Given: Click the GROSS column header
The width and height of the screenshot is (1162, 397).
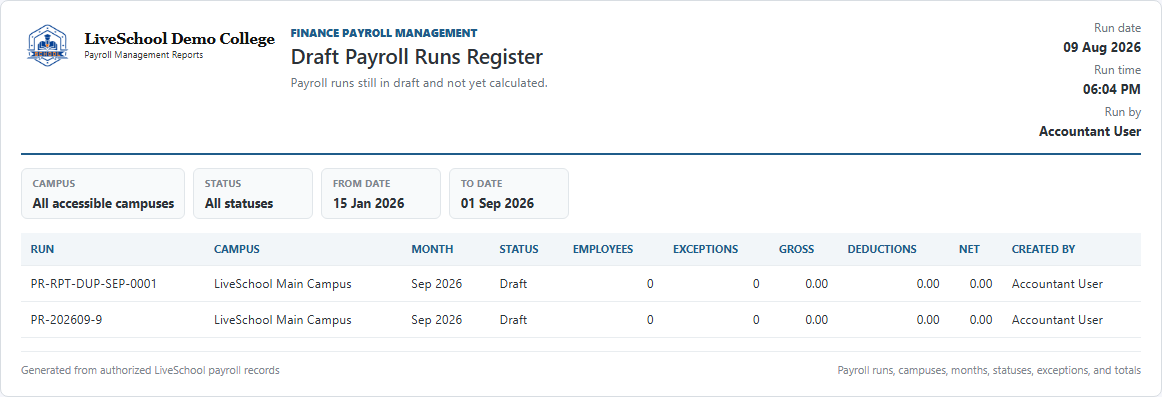Looking at the screenshot, I should point(797,250).
